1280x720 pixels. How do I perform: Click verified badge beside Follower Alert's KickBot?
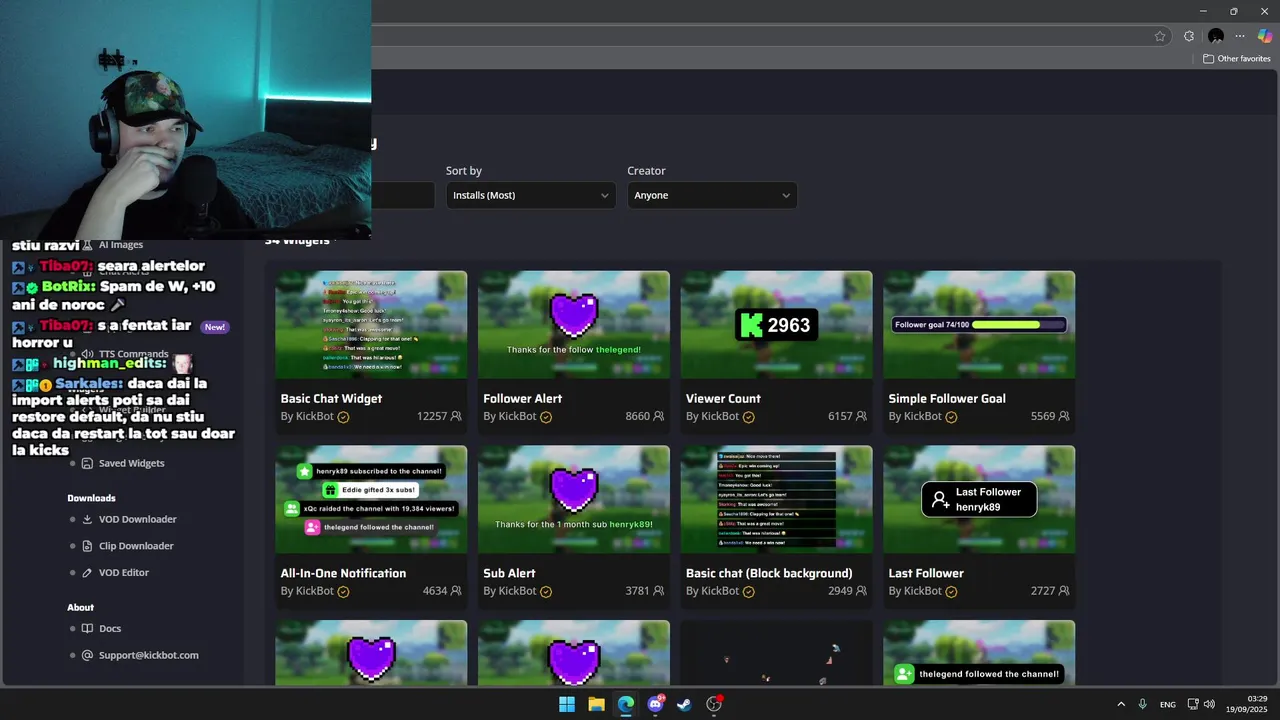tap(546, 417)
